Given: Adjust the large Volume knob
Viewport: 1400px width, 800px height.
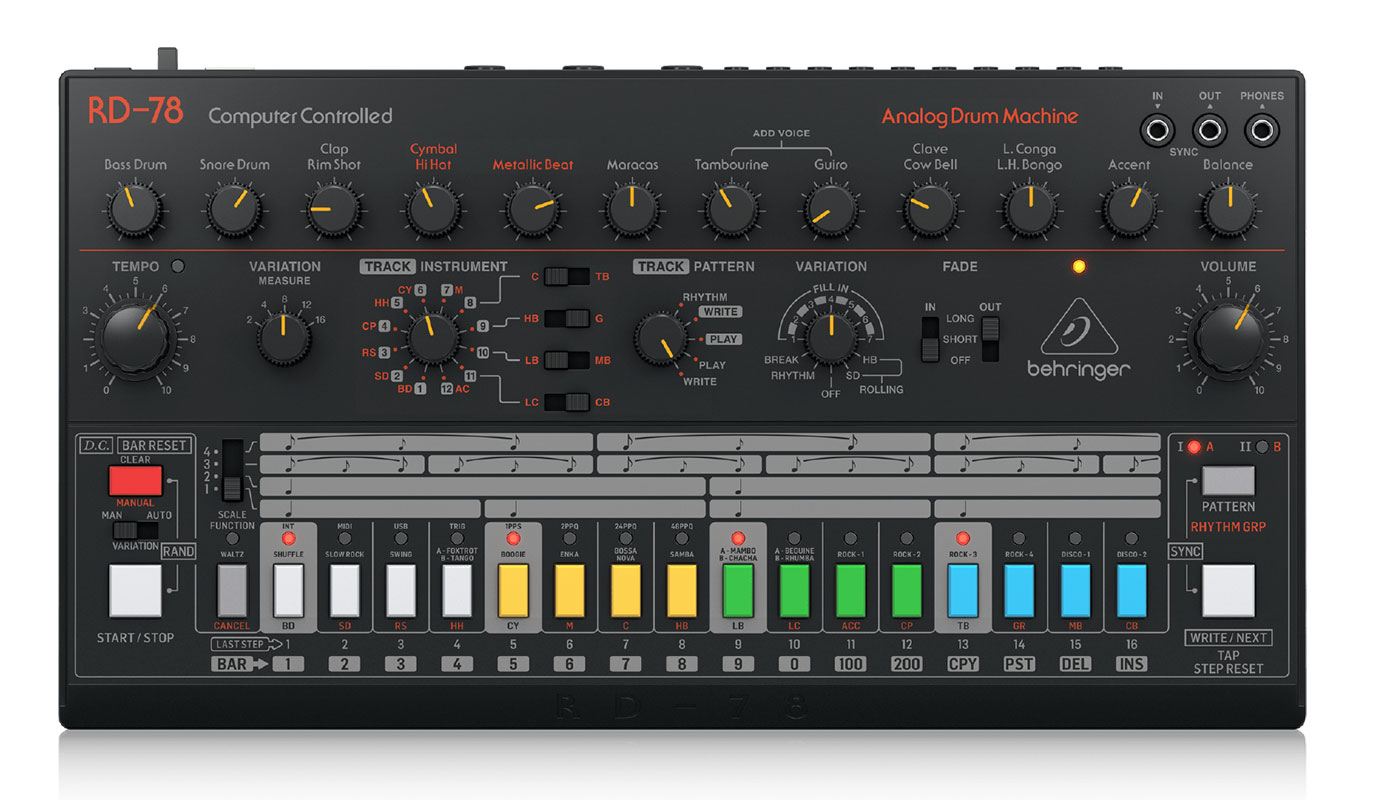Looking at the screenshot, I should (x=1229, y=339).
